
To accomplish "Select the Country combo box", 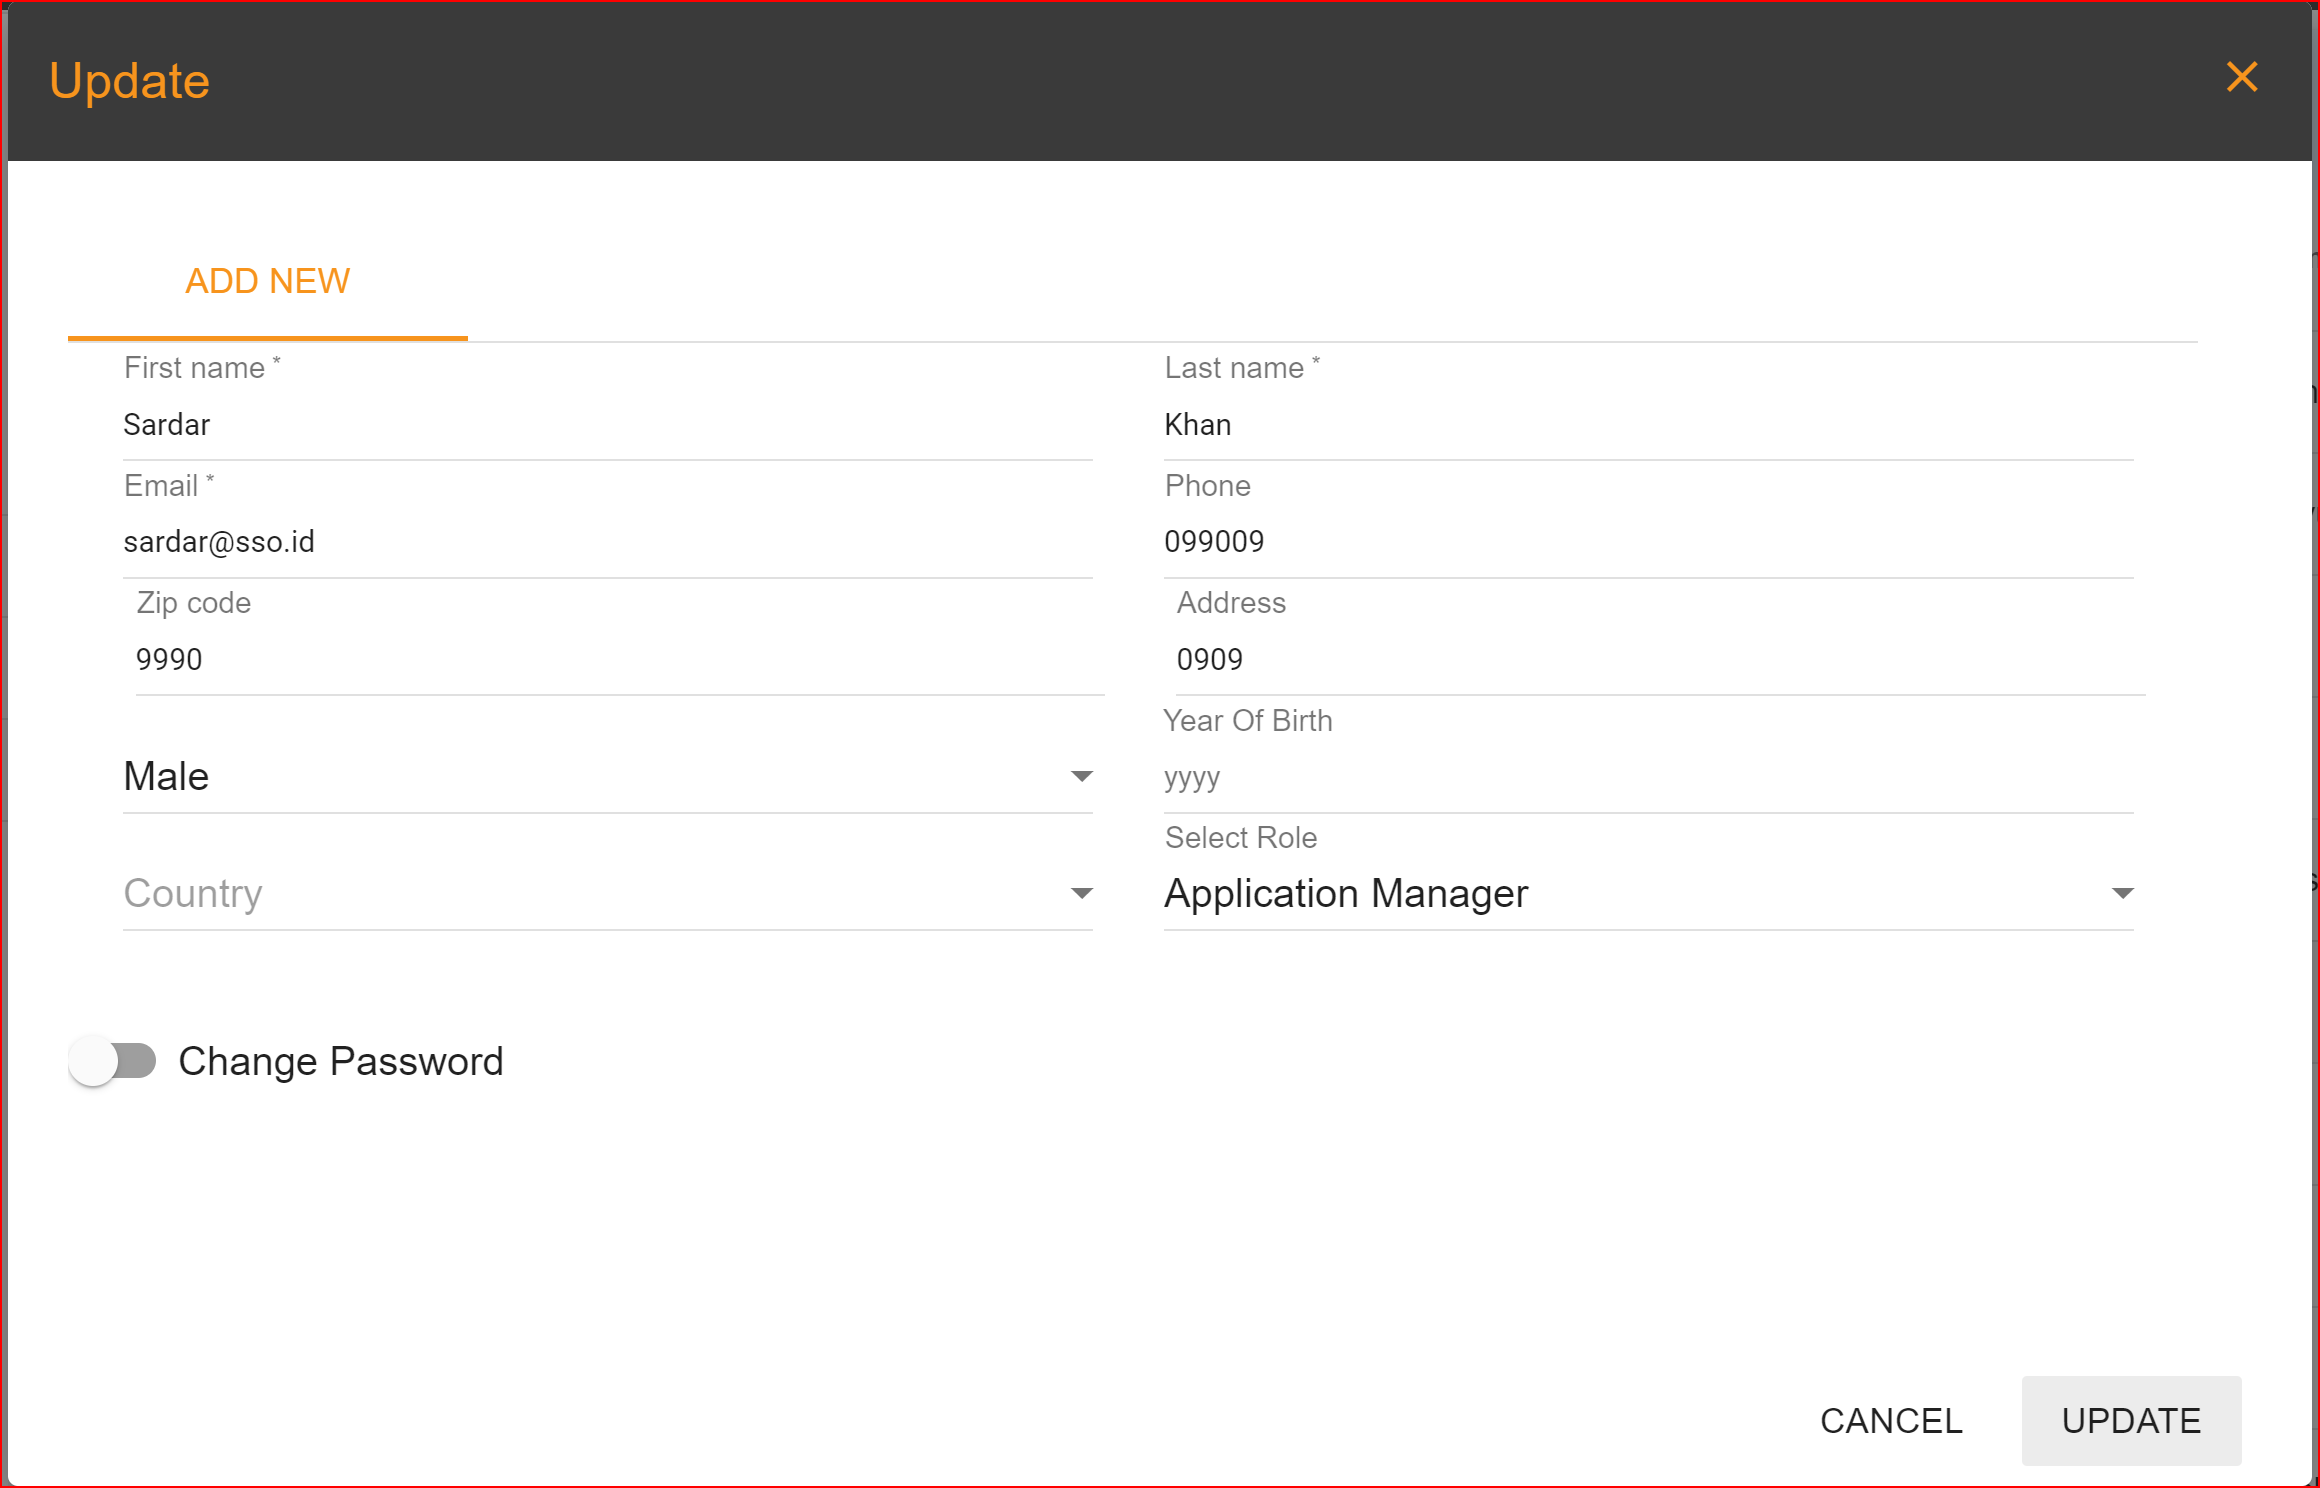I will pyautogui.click(x=600, y=893).
